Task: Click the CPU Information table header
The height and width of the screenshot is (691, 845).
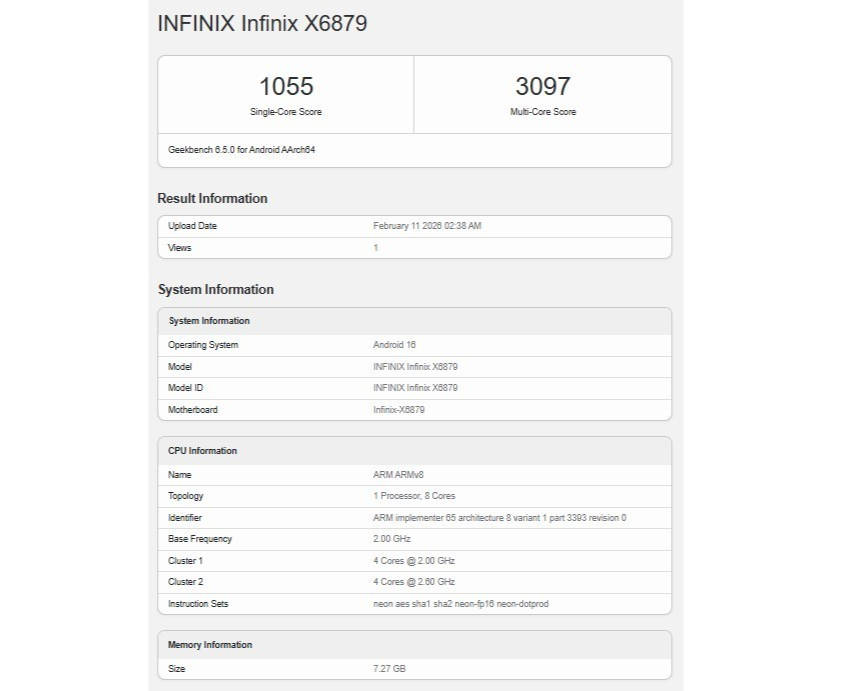Action: (x=203, y=451)
